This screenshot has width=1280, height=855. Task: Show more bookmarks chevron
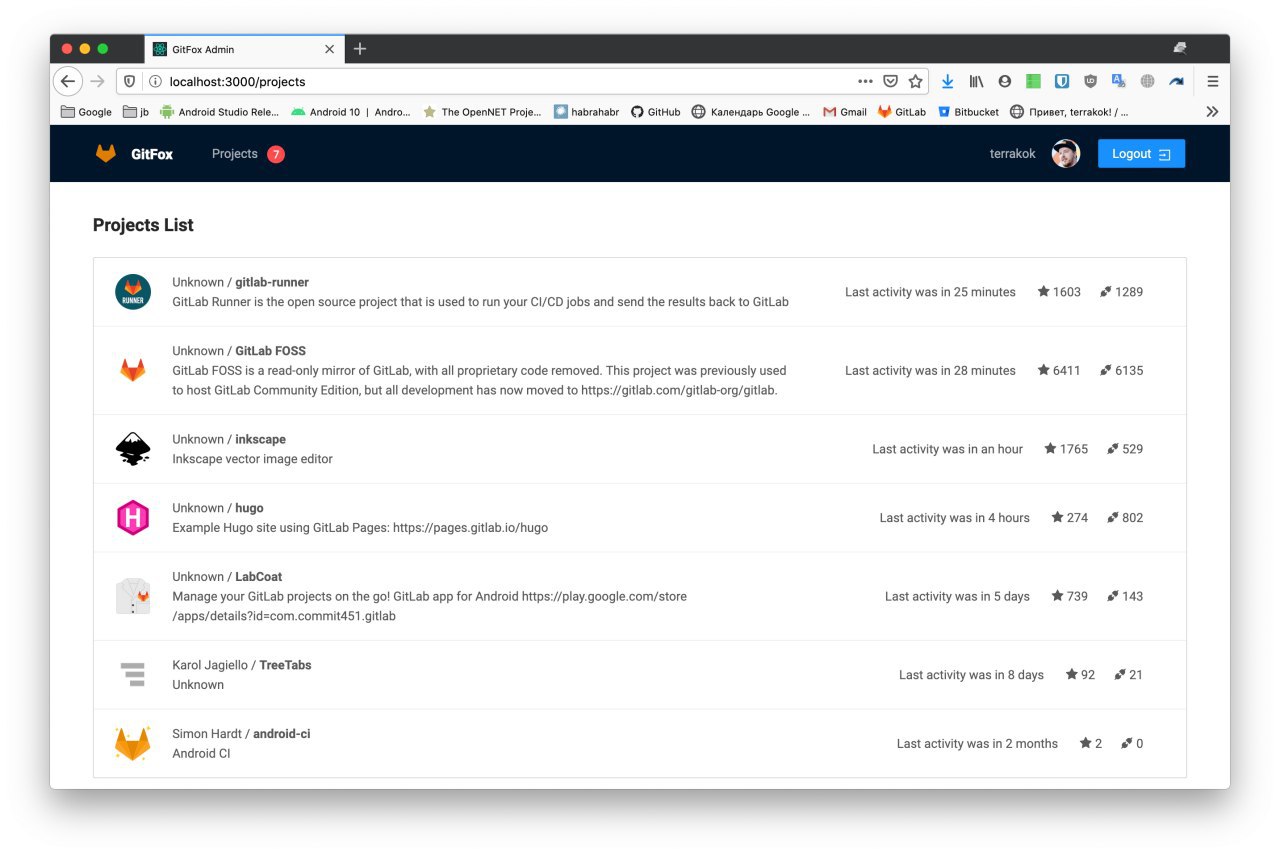pyautogui.click(x=1212, y=112)
